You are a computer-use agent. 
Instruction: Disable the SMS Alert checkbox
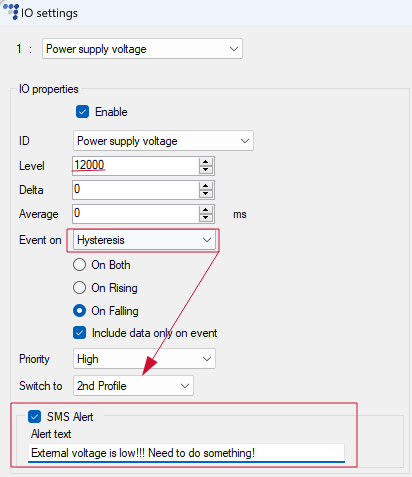34,417
